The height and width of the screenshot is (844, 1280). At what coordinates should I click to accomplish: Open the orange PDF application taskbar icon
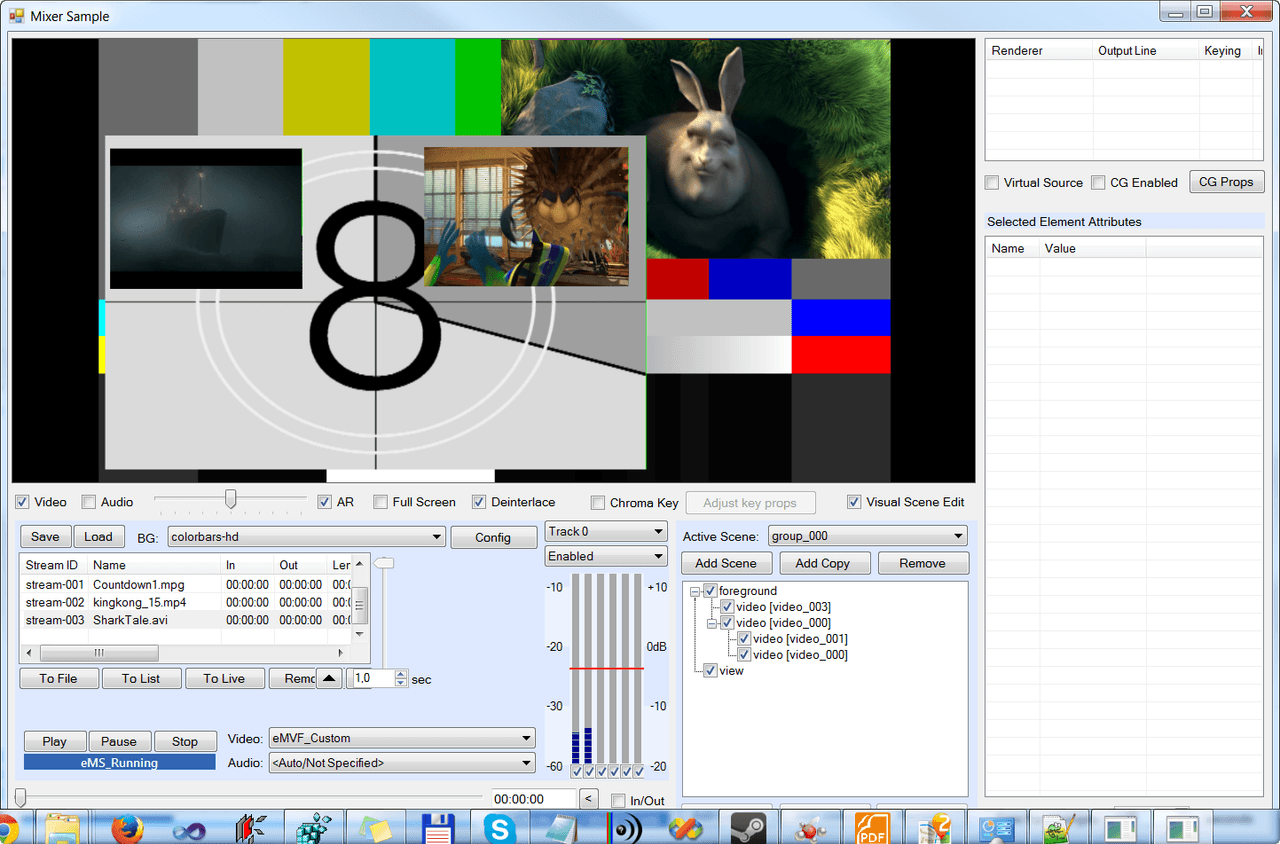tap(873, 828)
